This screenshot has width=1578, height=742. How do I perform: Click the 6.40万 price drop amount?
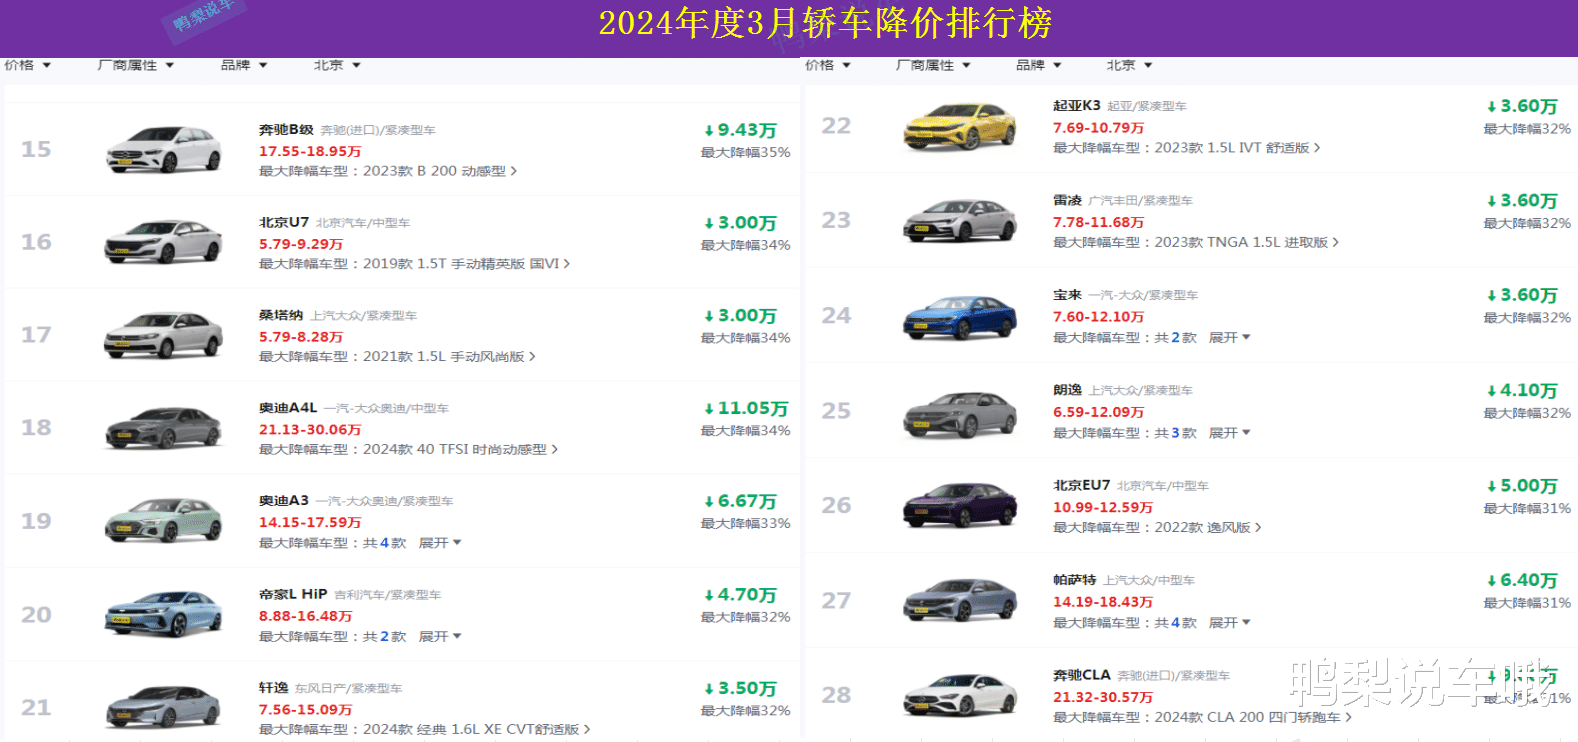tap(1522, 580)
